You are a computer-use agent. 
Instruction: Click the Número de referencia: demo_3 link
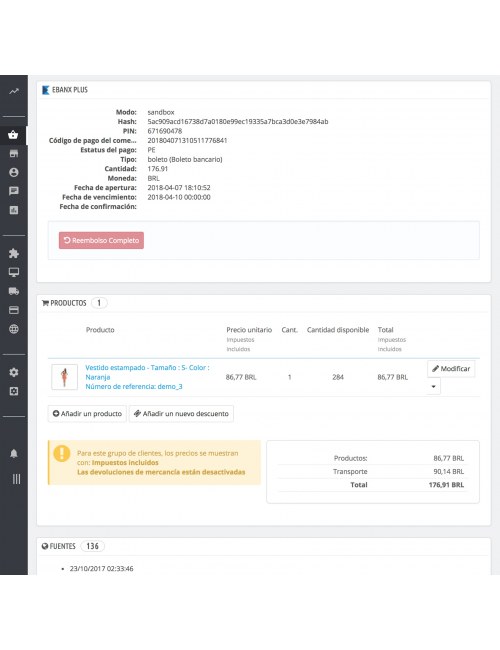133,386
